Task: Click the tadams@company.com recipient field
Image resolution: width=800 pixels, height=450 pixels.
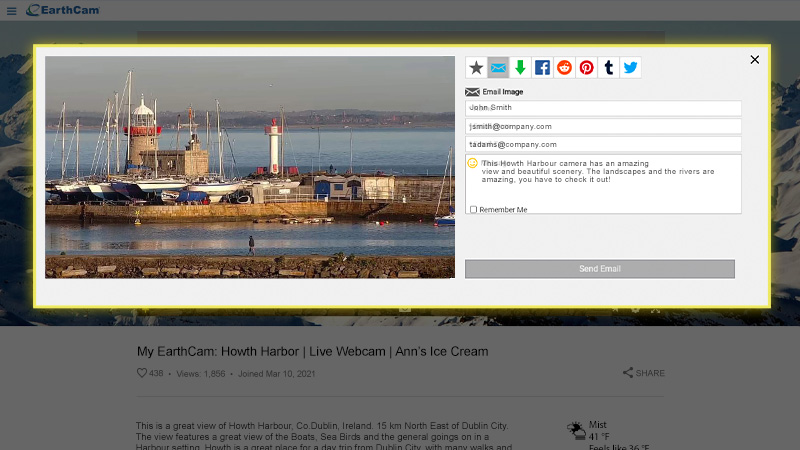Action: tap(603, 144)
